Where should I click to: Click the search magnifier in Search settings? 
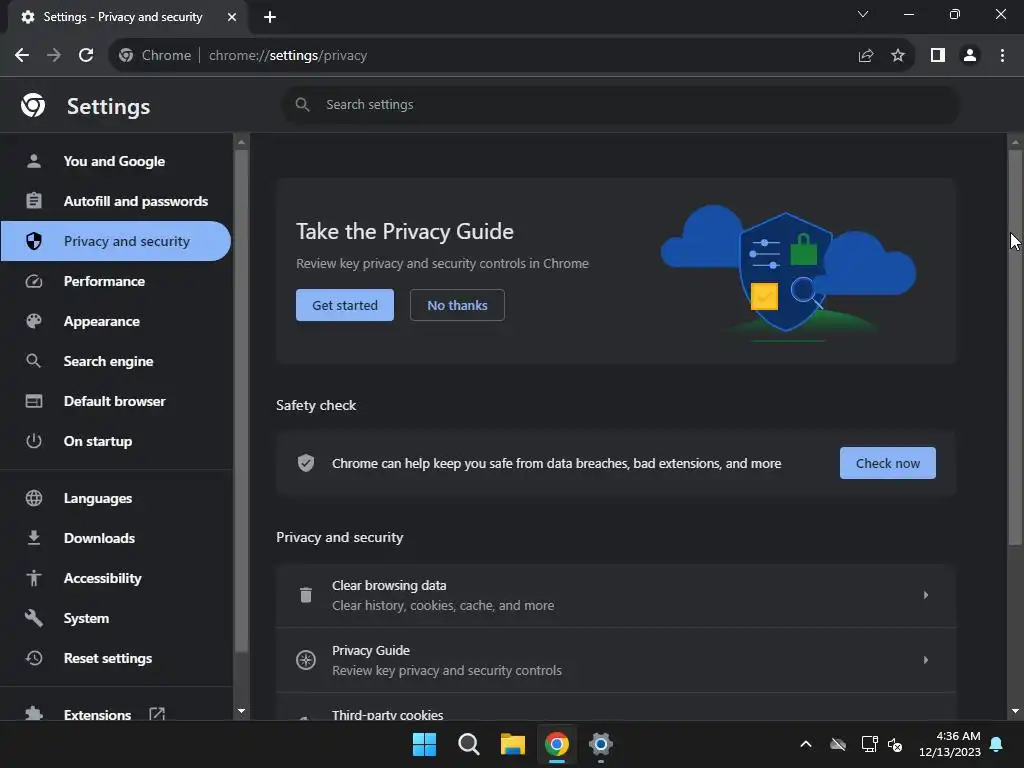tap(302, 104)
